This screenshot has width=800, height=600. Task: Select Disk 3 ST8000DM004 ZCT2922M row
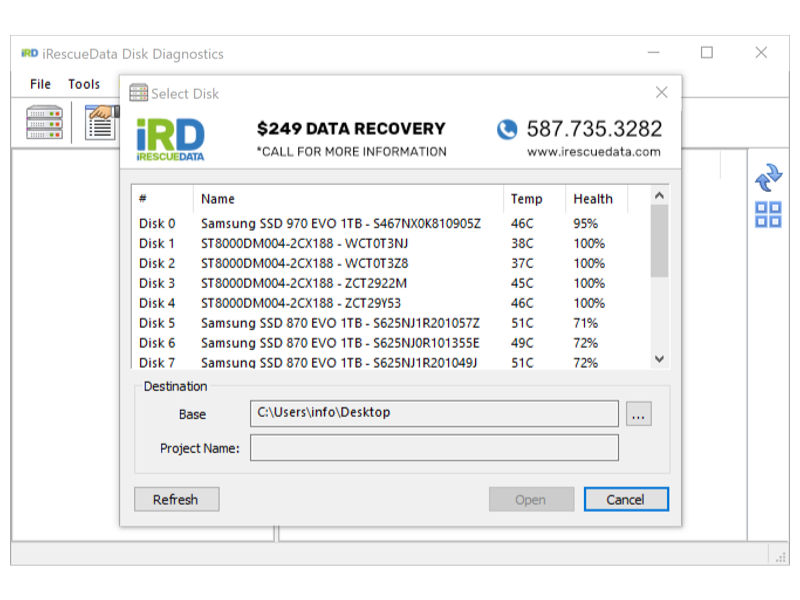pyautogui.click(x=390, y=283)
